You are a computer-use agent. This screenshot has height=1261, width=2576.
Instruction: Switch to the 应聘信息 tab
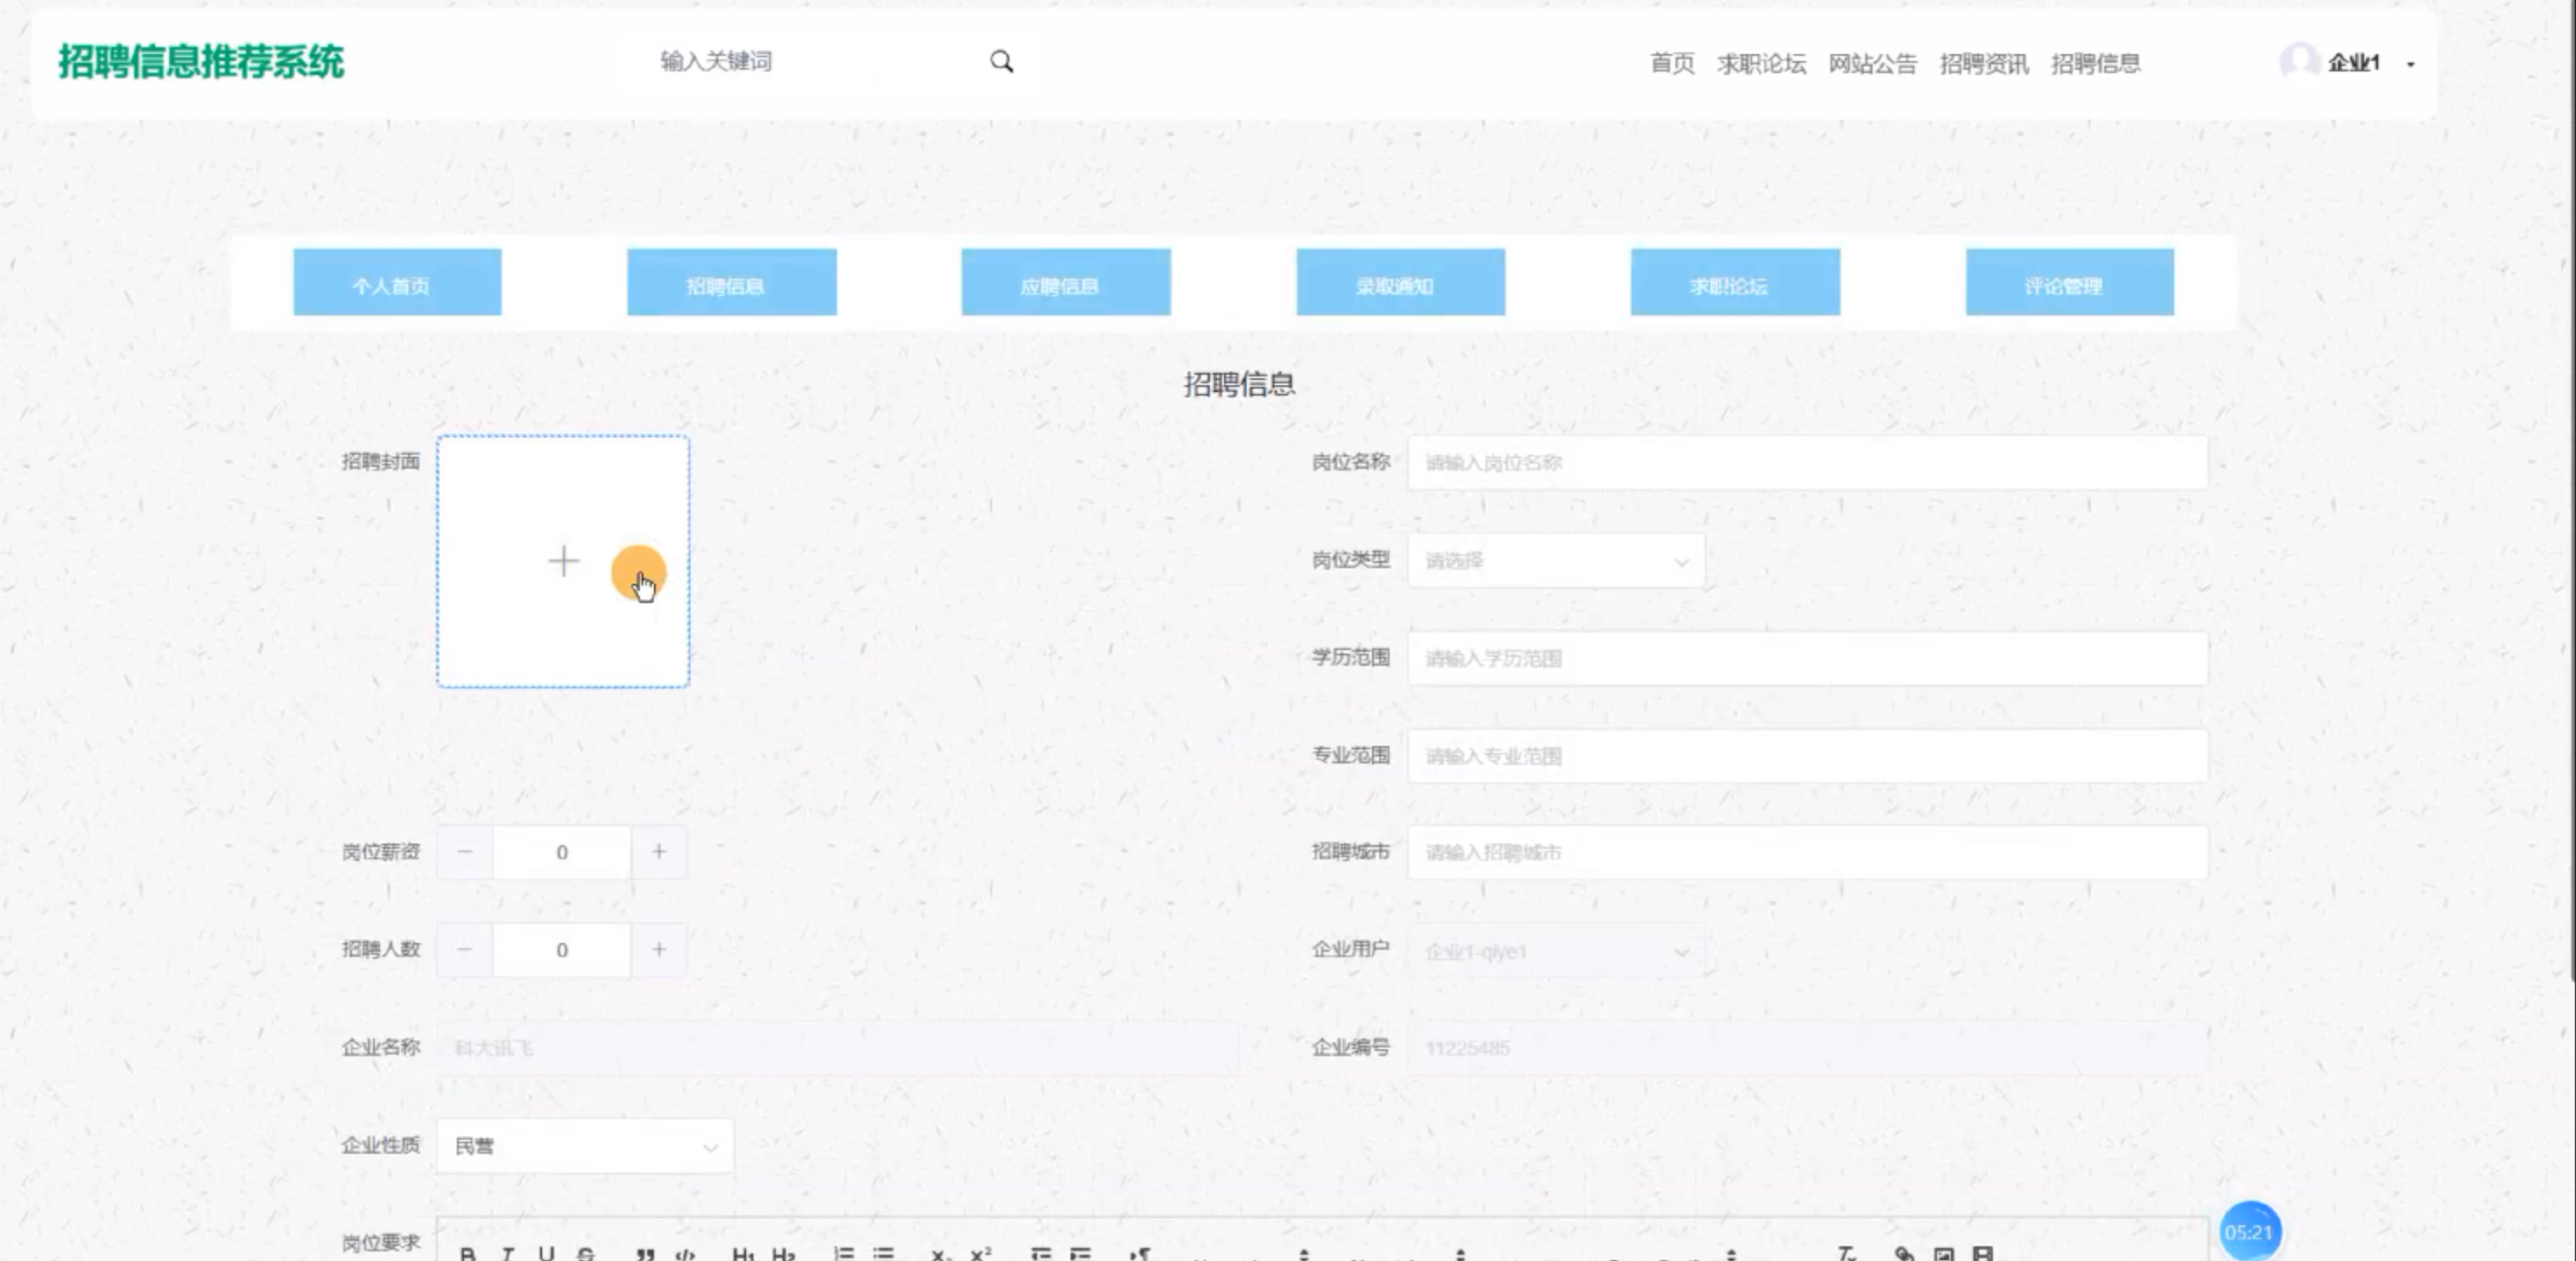(1065, 284)
